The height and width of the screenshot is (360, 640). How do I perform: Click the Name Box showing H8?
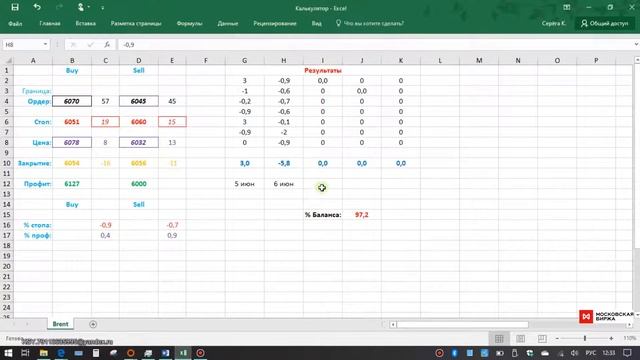click(x=22, y=44)
